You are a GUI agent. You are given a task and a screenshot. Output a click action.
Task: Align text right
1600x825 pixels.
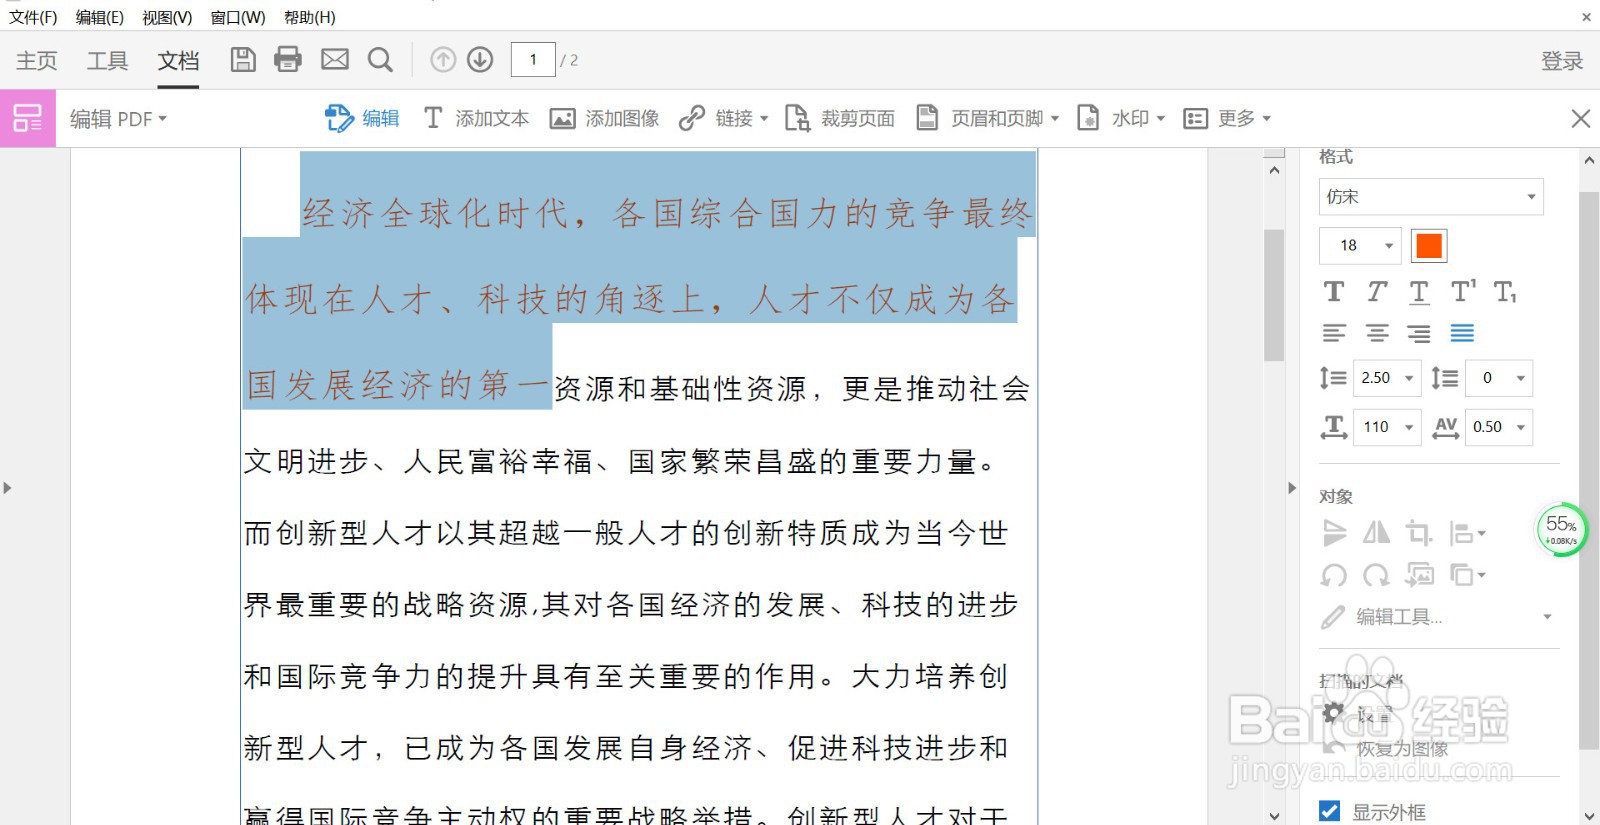coord(1419,333)
